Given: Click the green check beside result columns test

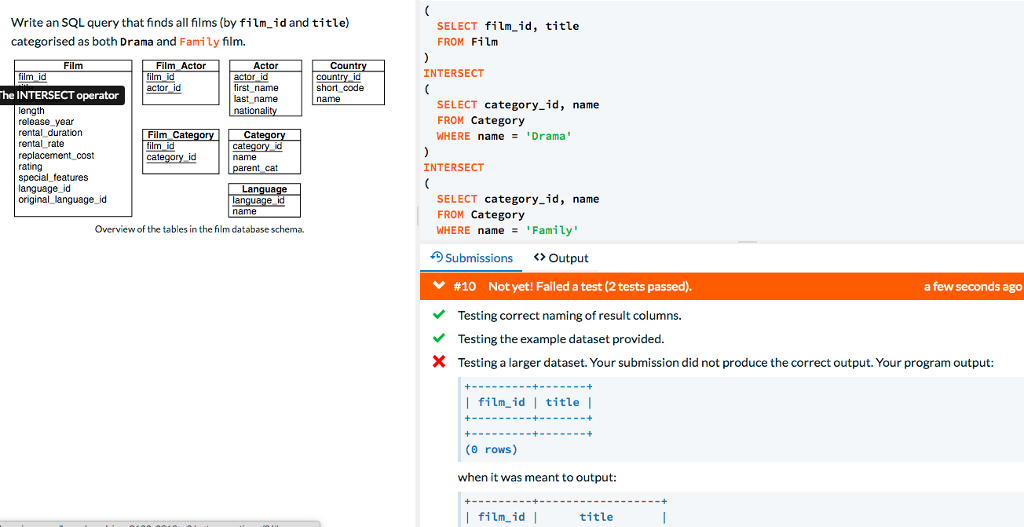Looking at the screenshot, I should point(438,316).
